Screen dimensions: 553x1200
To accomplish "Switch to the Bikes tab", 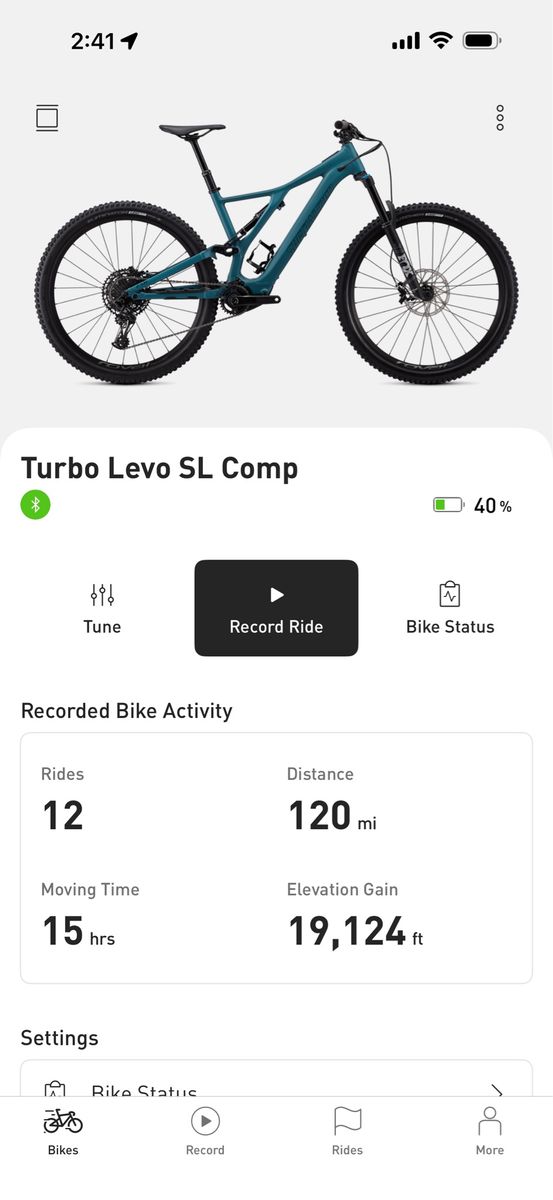I will pos(63,1132).
